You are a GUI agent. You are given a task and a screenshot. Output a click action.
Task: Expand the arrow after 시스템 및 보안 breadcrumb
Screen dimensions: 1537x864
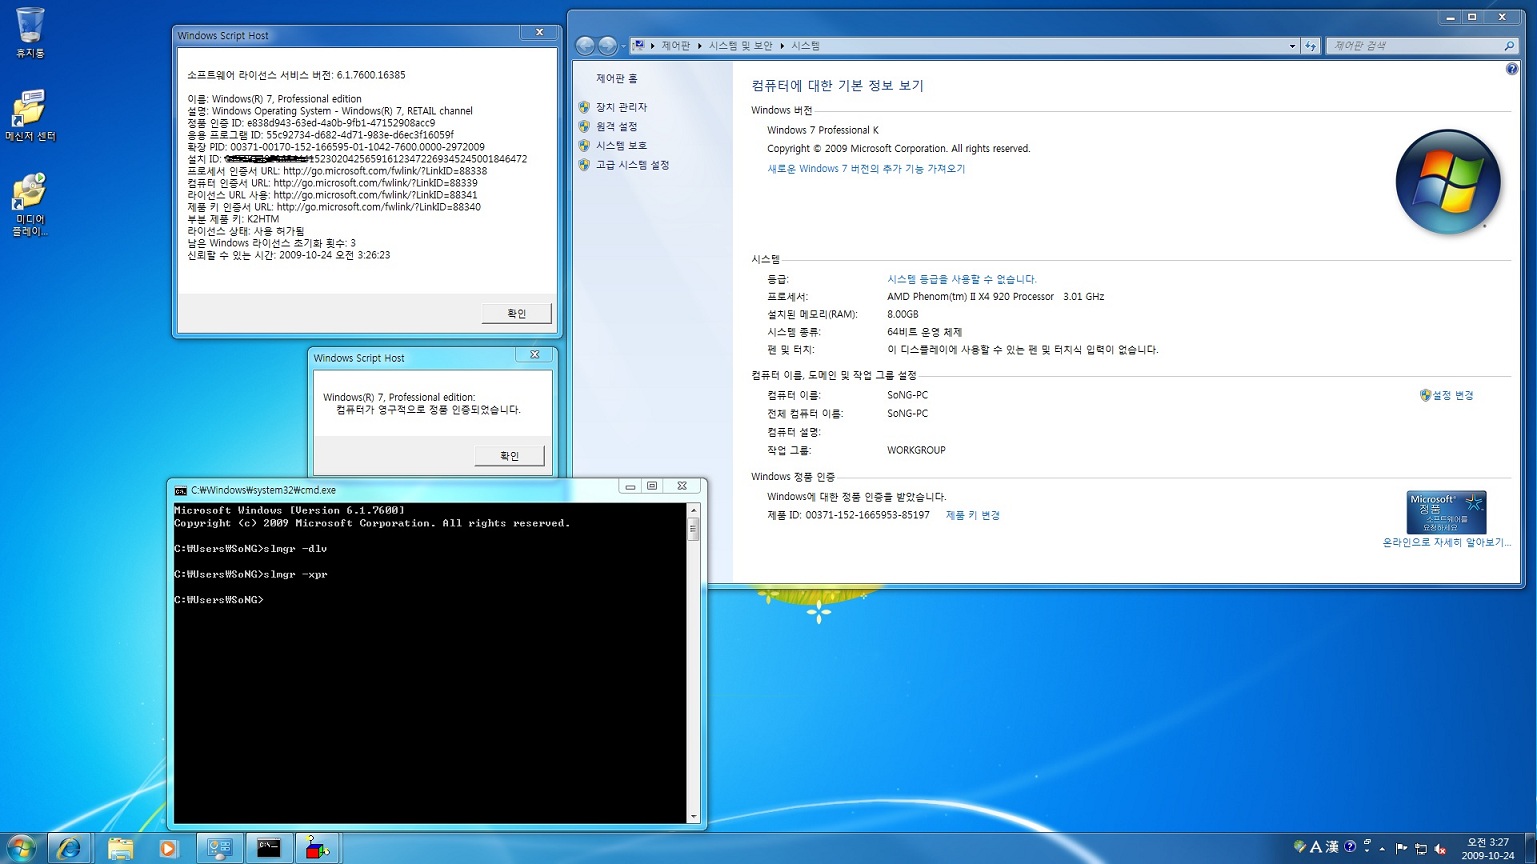pos(782,46)
